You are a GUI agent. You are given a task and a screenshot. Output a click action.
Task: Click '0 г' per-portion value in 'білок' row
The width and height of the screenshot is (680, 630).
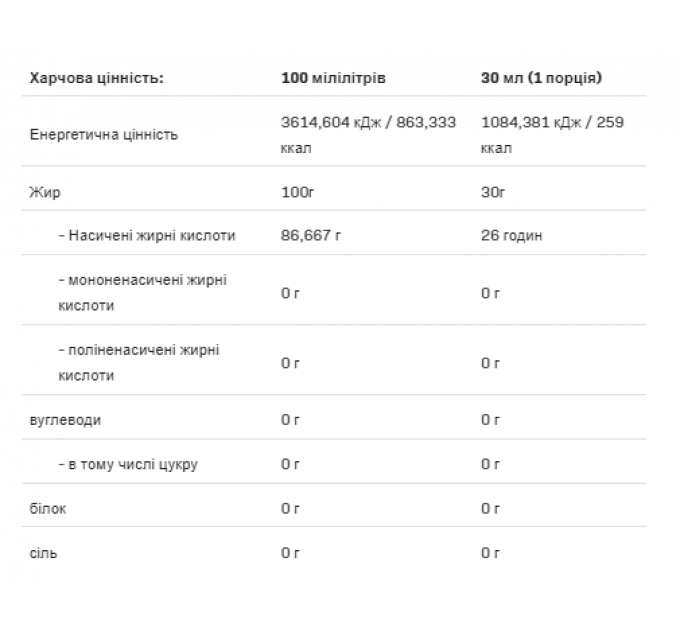490,508
